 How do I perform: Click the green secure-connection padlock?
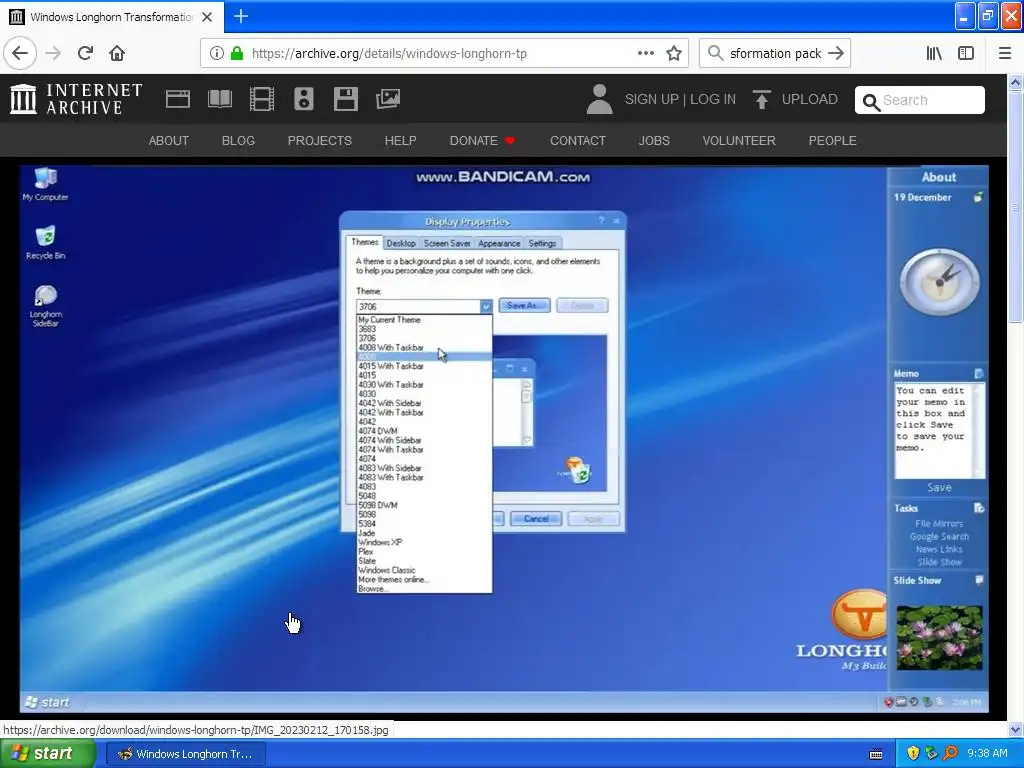(237, 54)
